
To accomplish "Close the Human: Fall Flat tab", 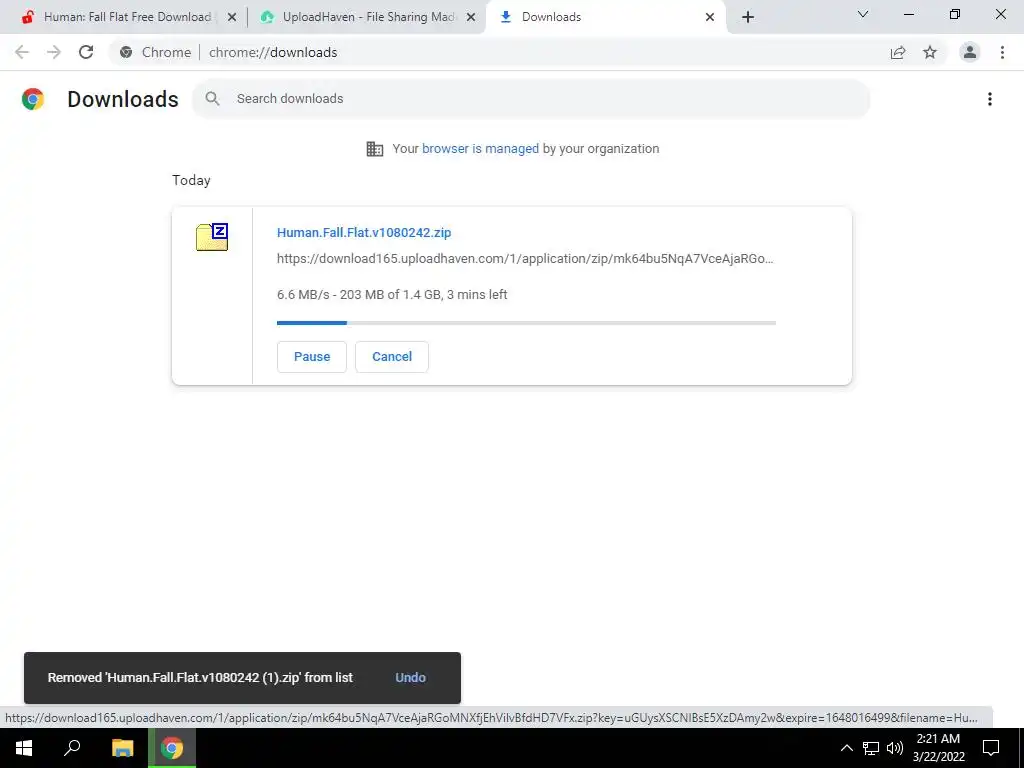I will click(232, 18).
